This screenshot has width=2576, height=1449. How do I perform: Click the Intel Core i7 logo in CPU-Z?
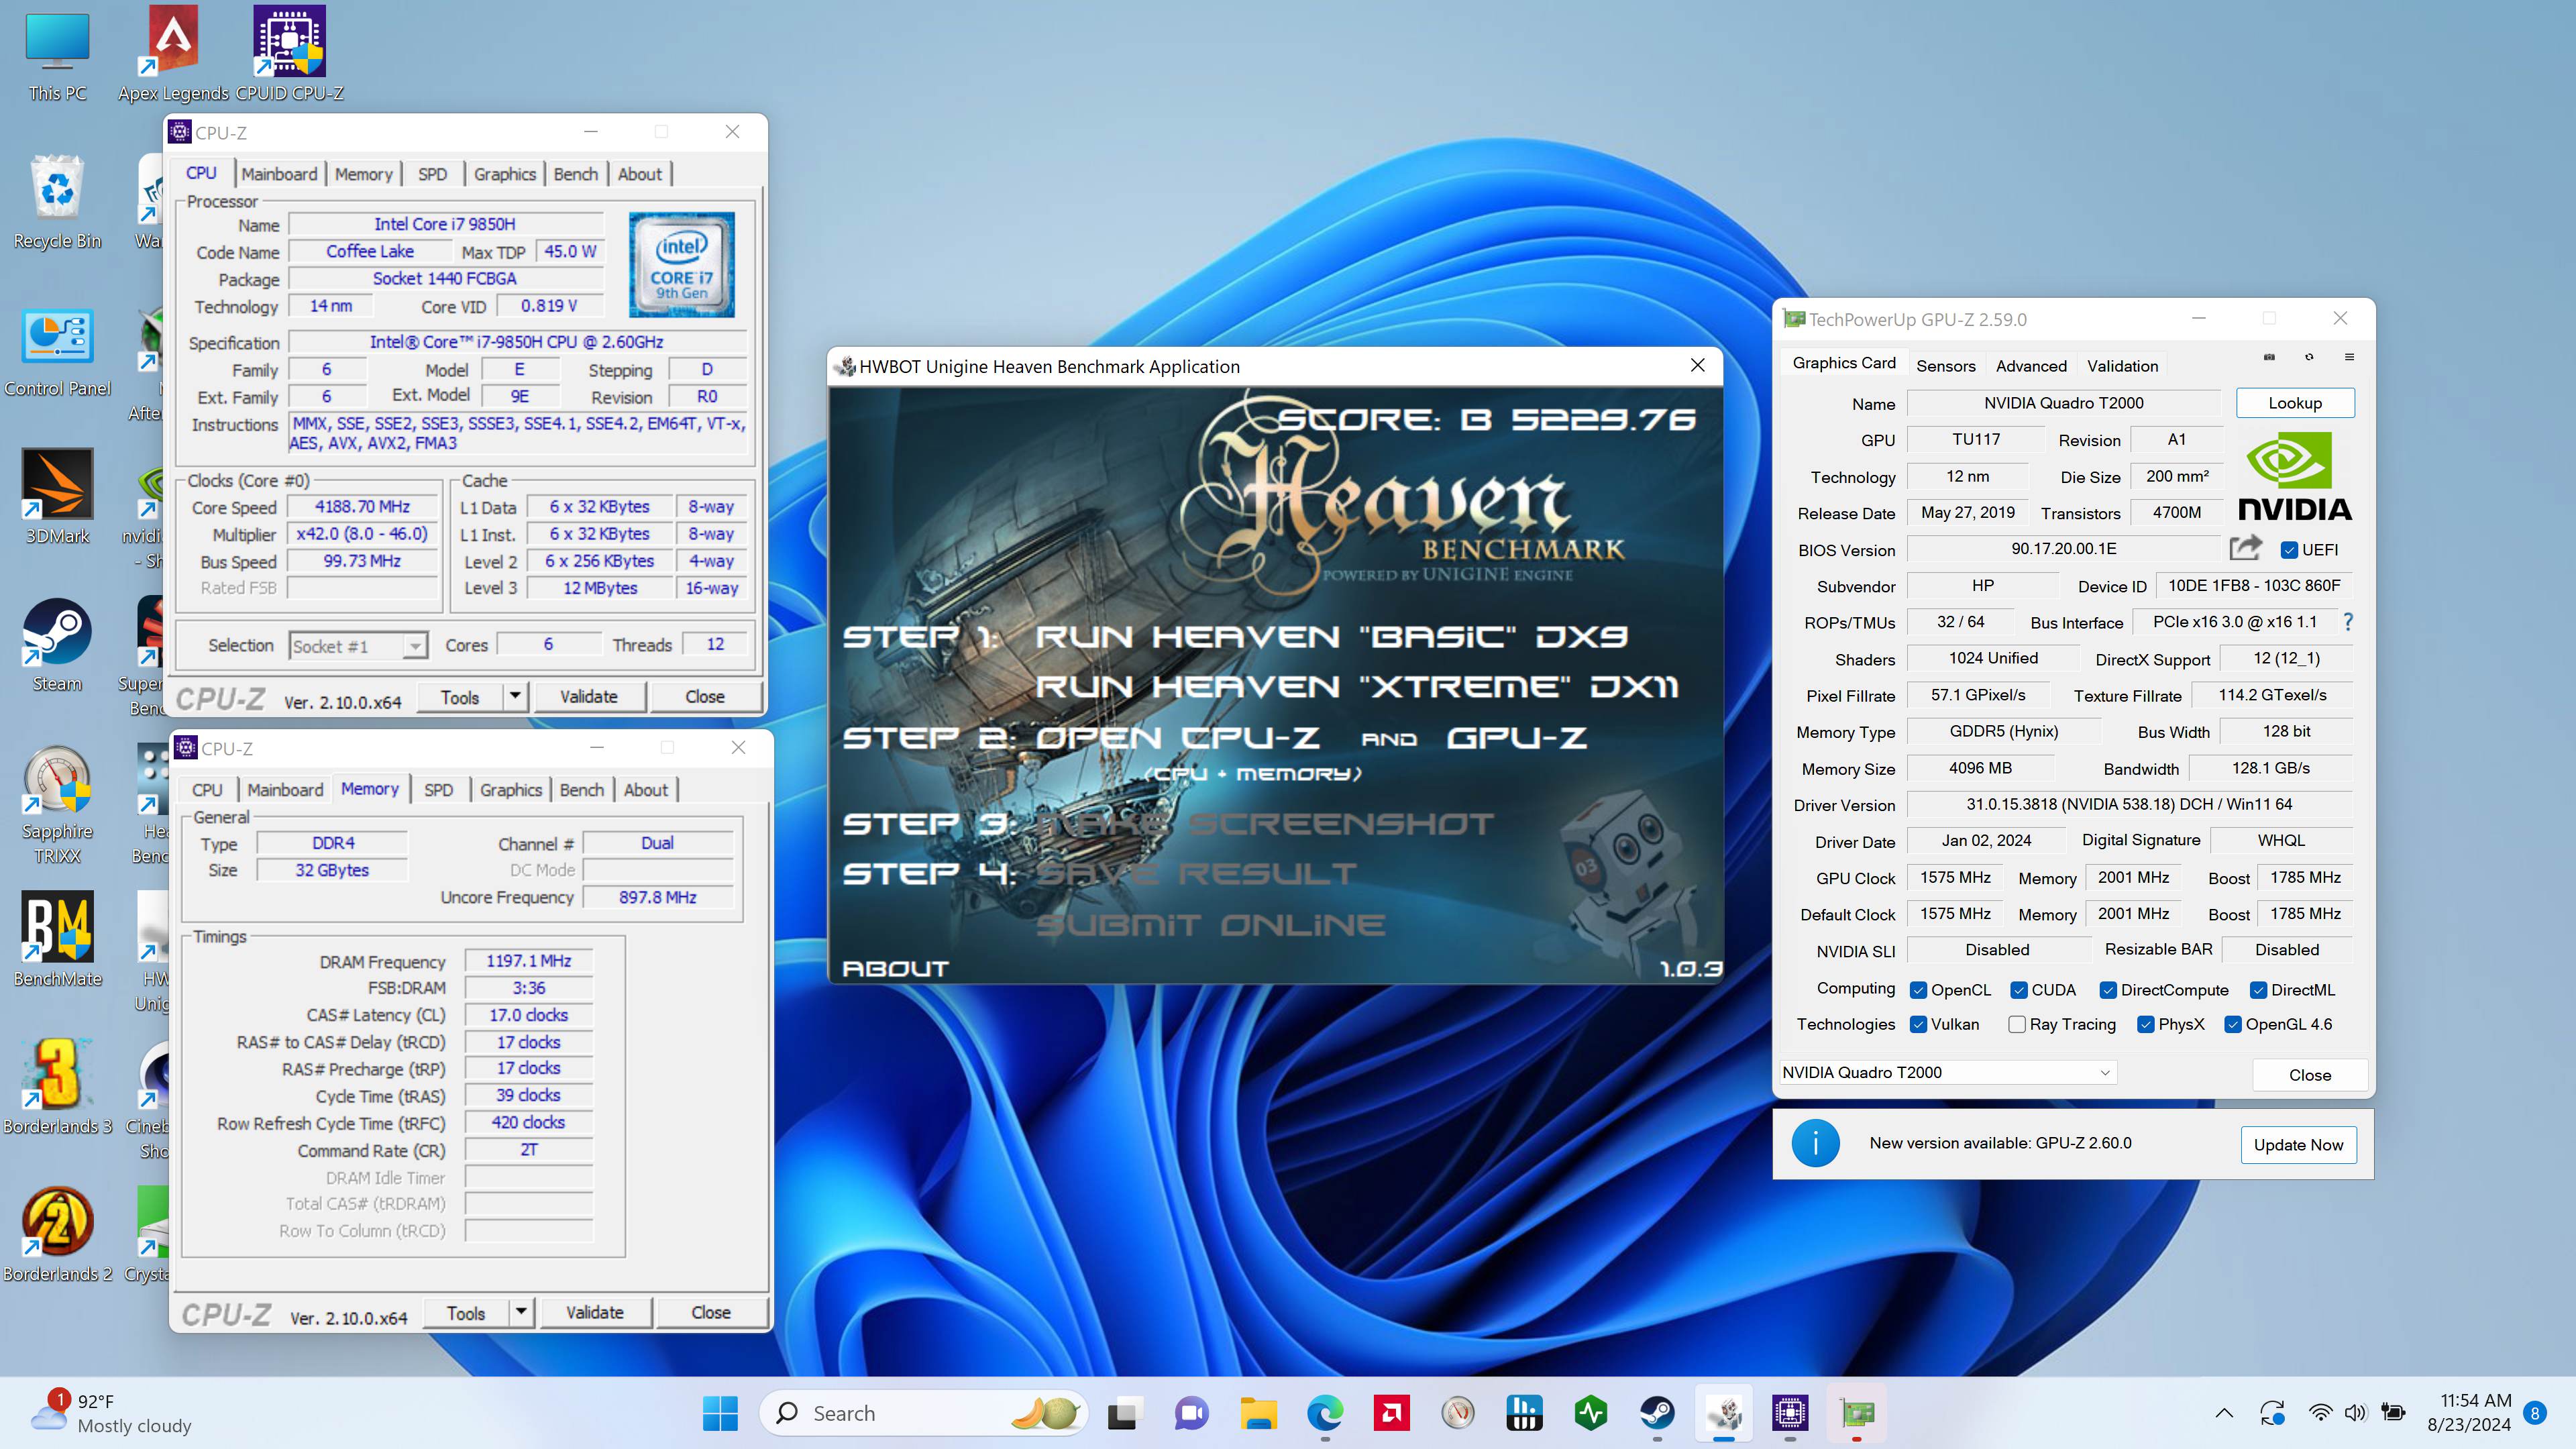[682, 264]
